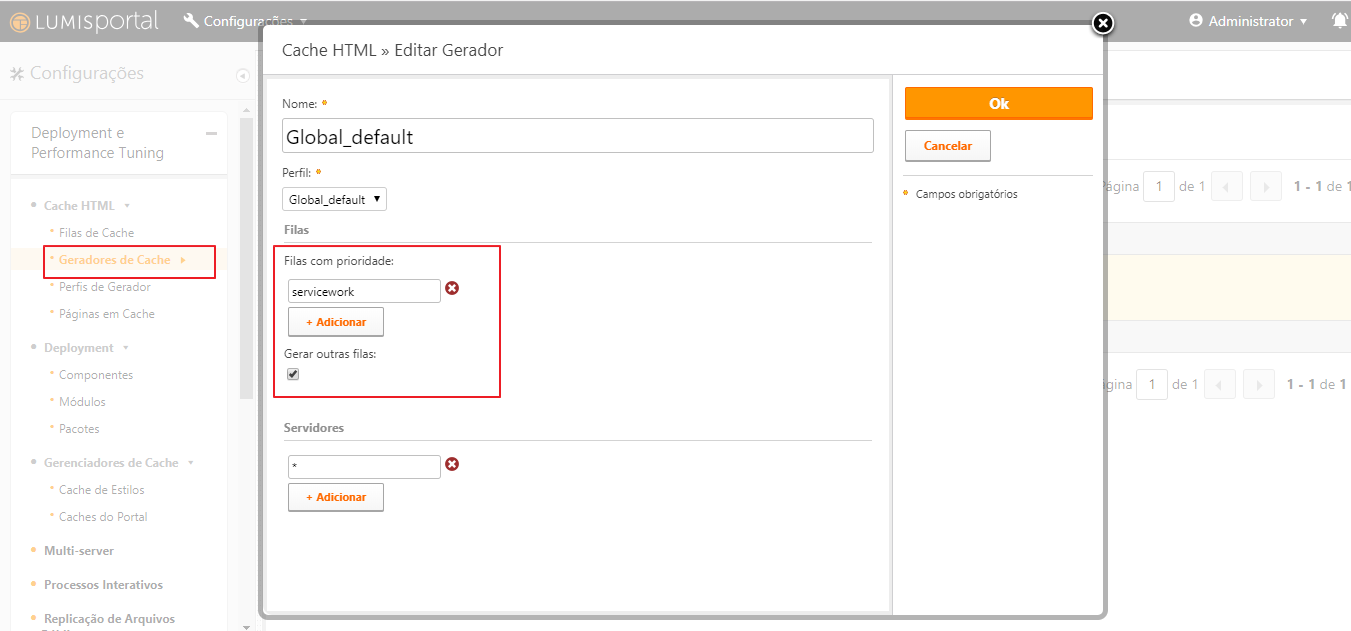Select Filas de Cache in sidebar
Screen dimensions: 1351x631
point(96,233)
